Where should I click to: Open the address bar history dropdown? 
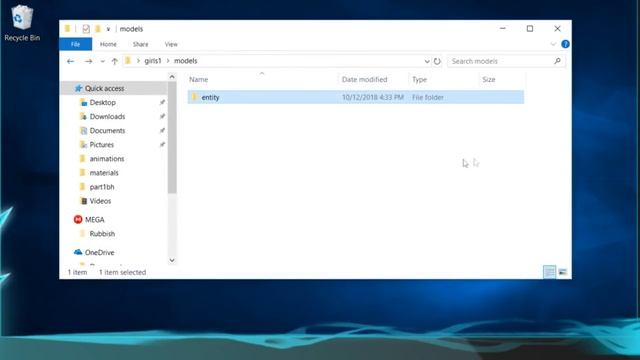(x=427, y=61)
